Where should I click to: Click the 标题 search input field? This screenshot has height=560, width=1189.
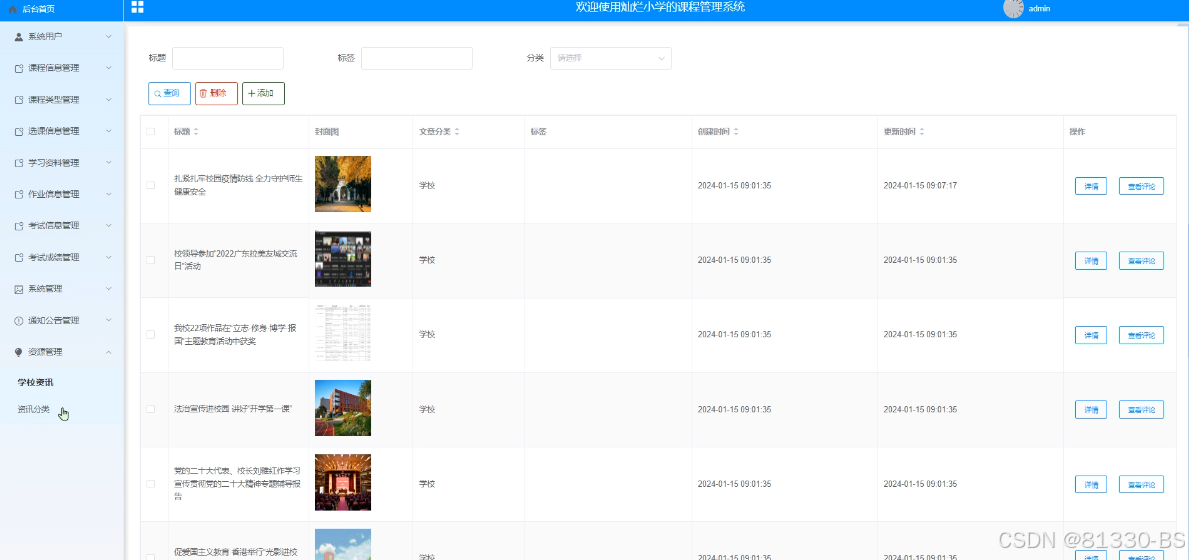point(227,58)
